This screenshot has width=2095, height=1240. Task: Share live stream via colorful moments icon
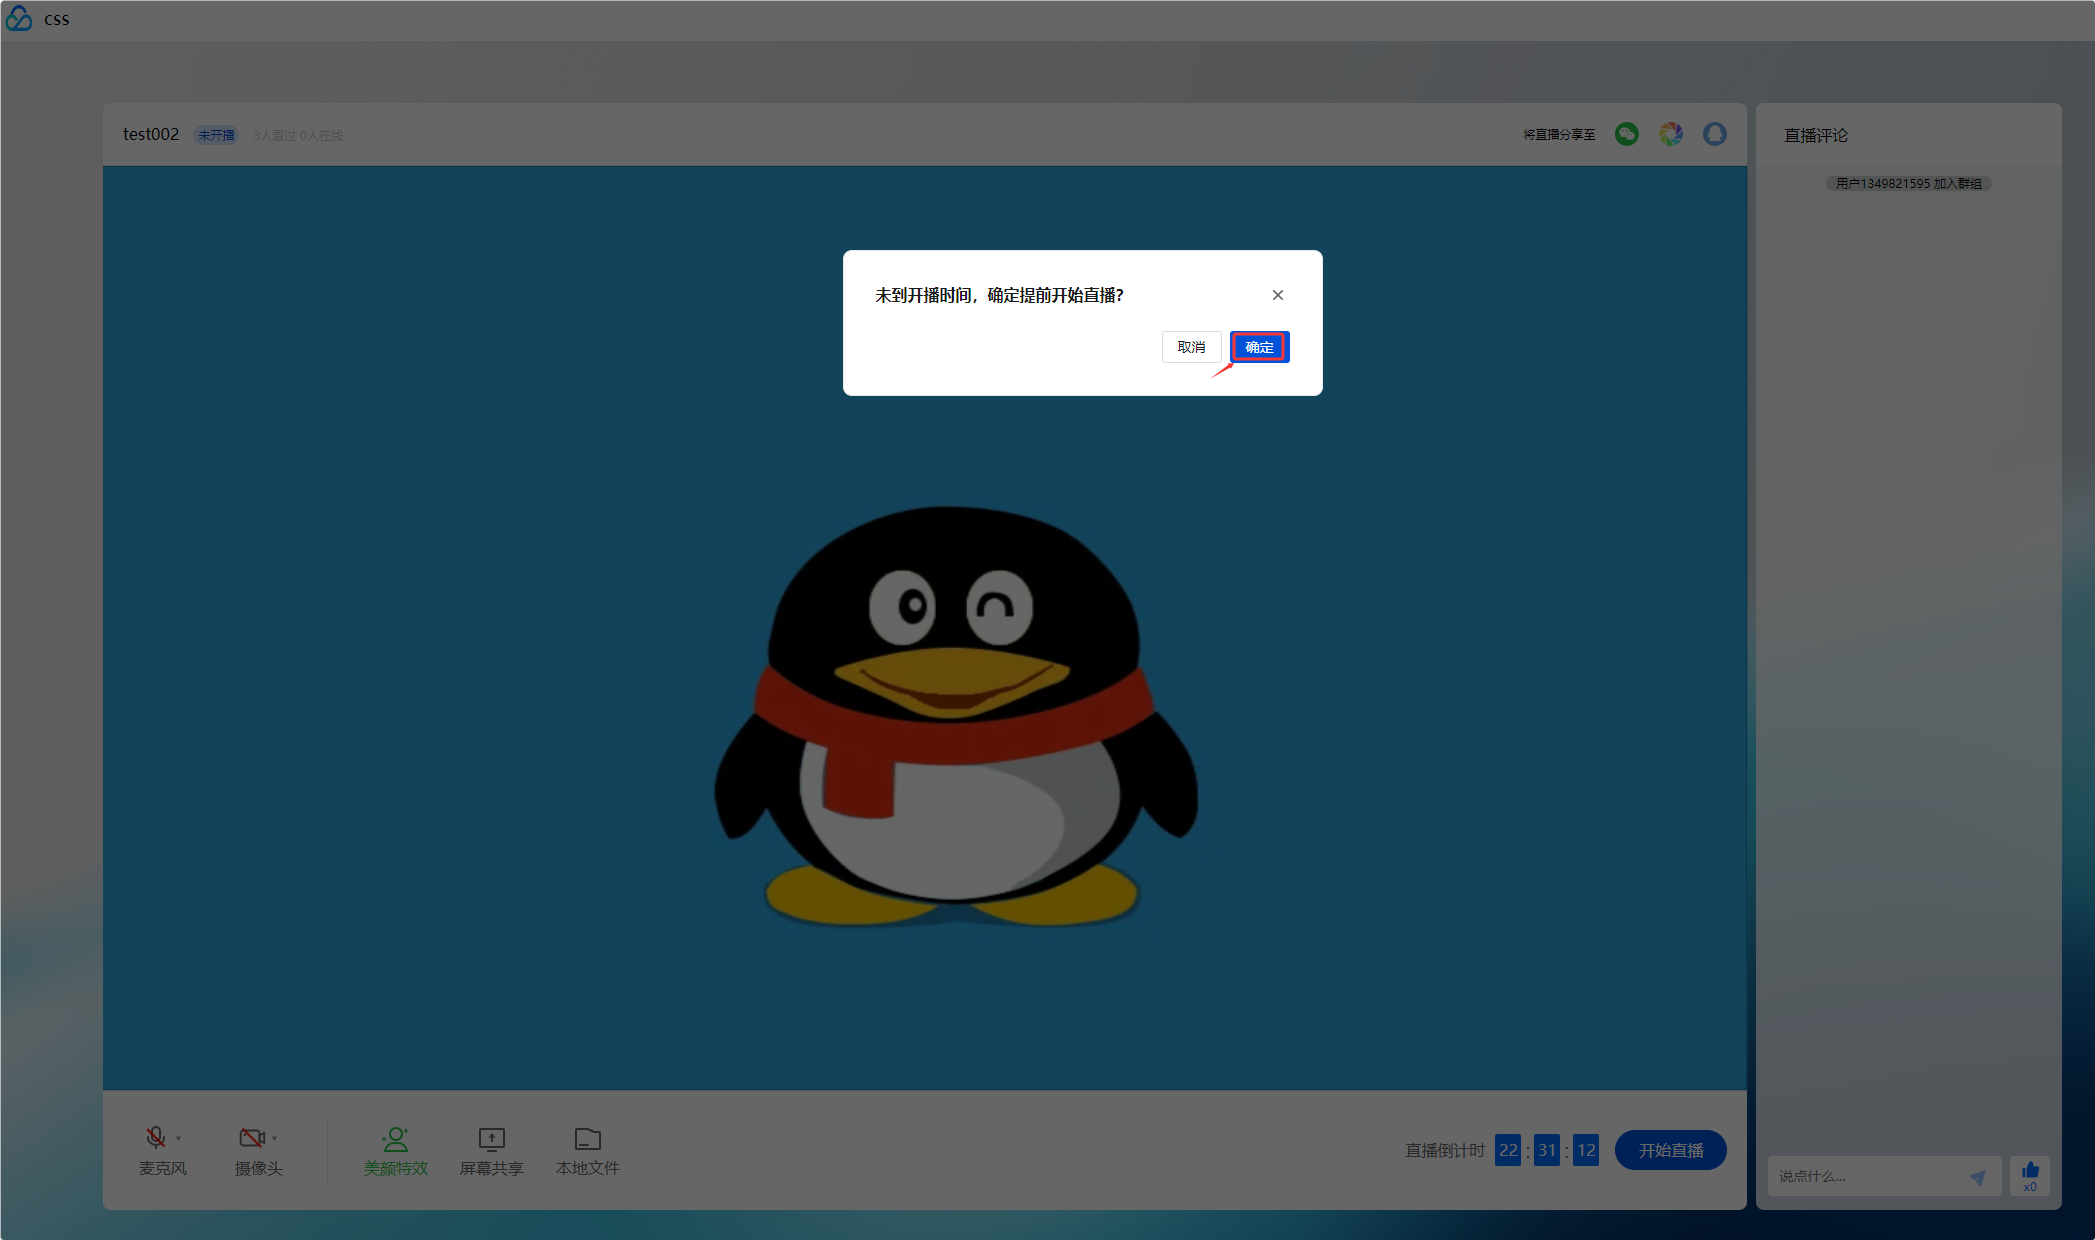(1671, 134)
